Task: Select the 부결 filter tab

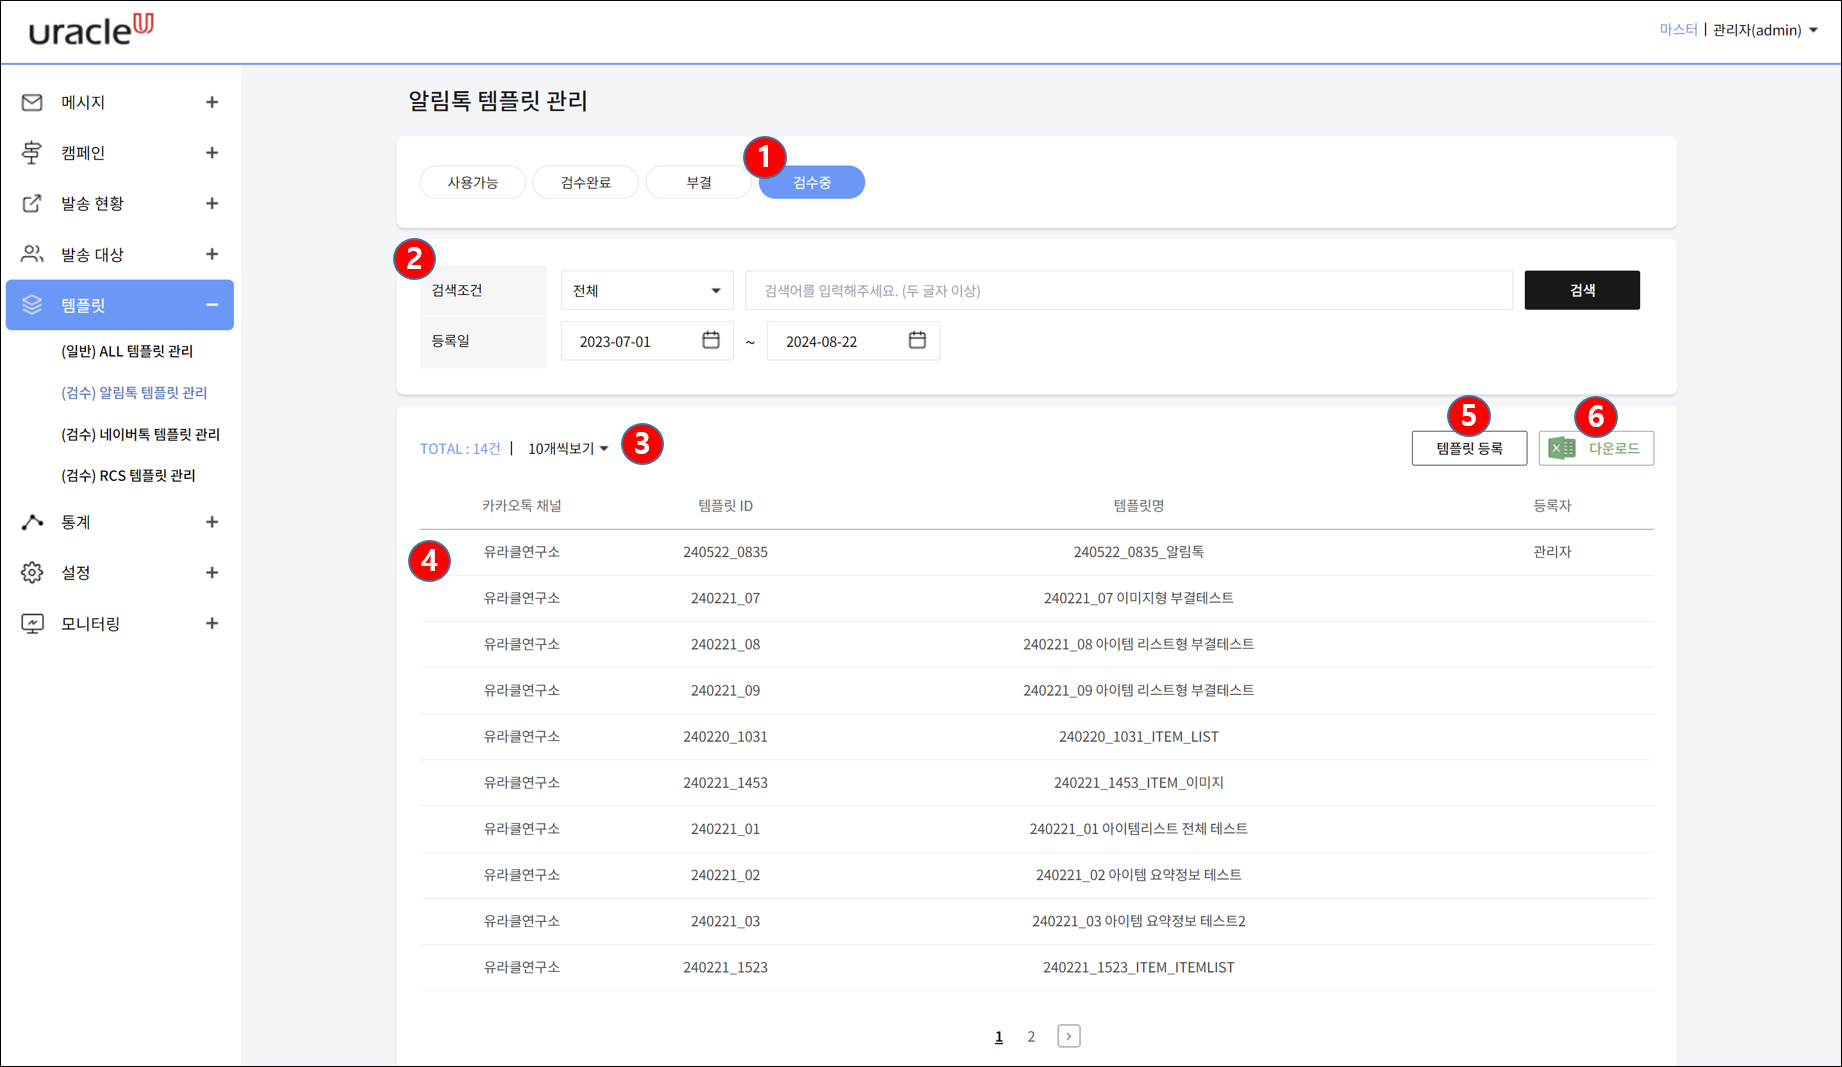Action: pyautogui.click(x=699, y=182)
